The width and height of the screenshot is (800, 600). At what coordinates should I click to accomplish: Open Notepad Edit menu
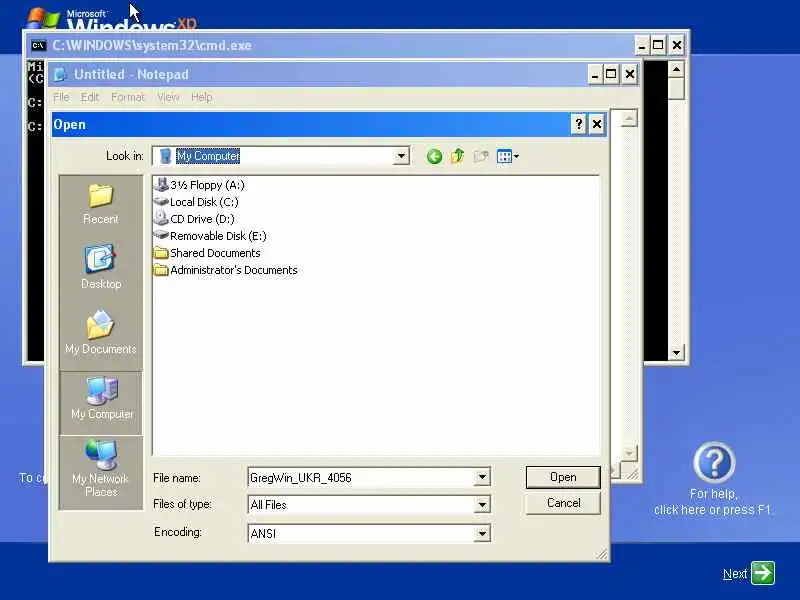click(90, 97)
